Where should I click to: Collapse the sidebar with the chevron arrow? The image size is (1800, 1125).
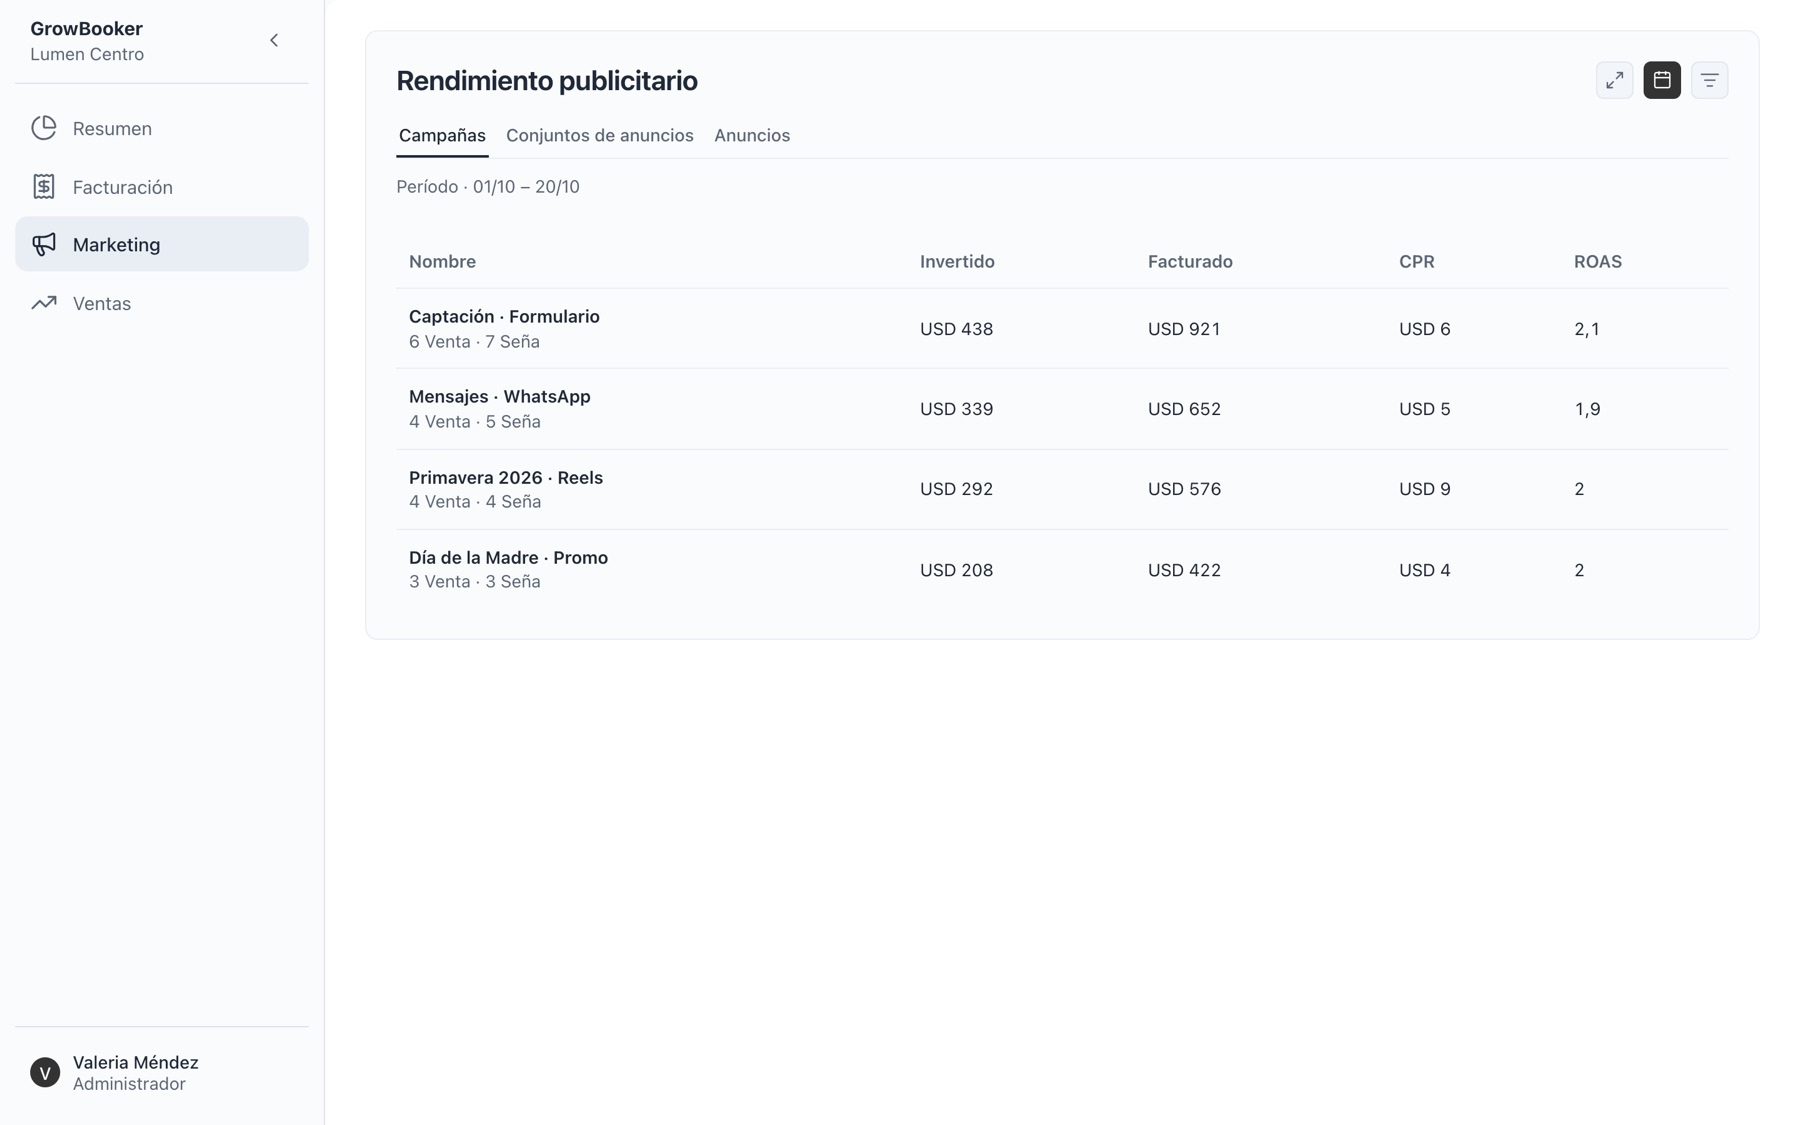pos(274,41)
